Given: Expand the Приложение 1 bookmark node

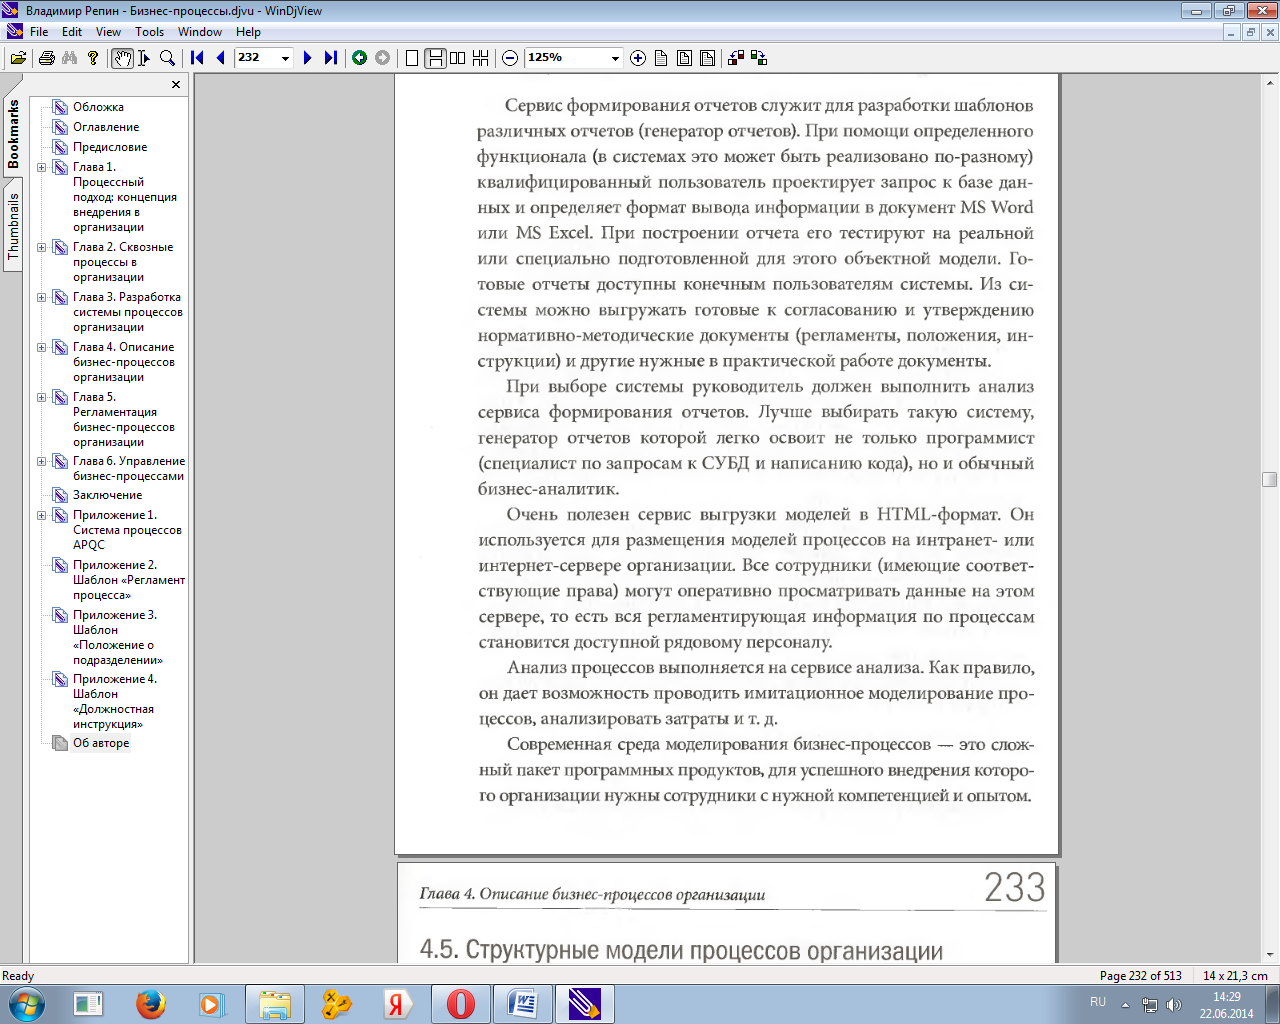Looking at the screenshot, I should 41,515.
